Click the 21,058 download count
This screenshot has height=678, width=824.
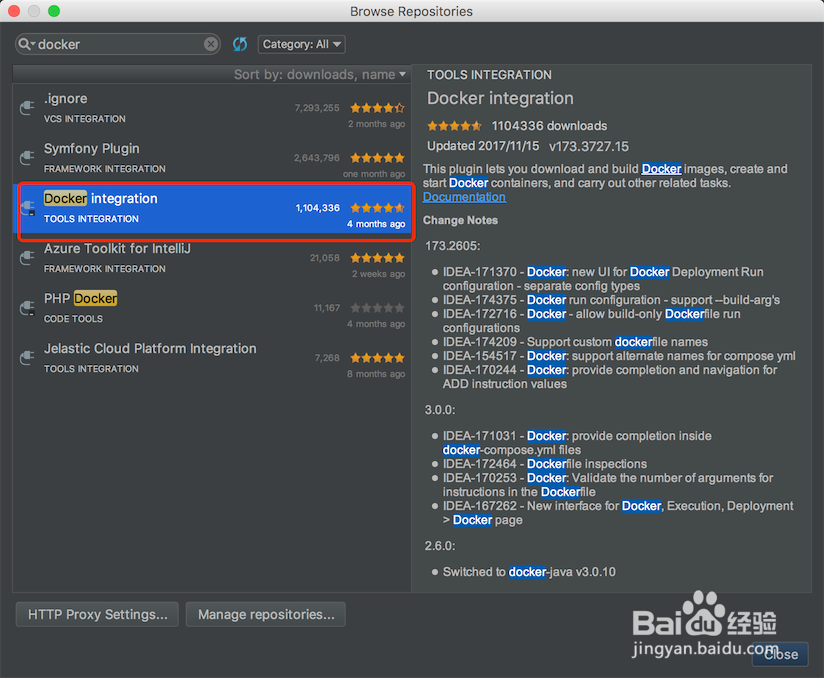click(x=325, y=258)
